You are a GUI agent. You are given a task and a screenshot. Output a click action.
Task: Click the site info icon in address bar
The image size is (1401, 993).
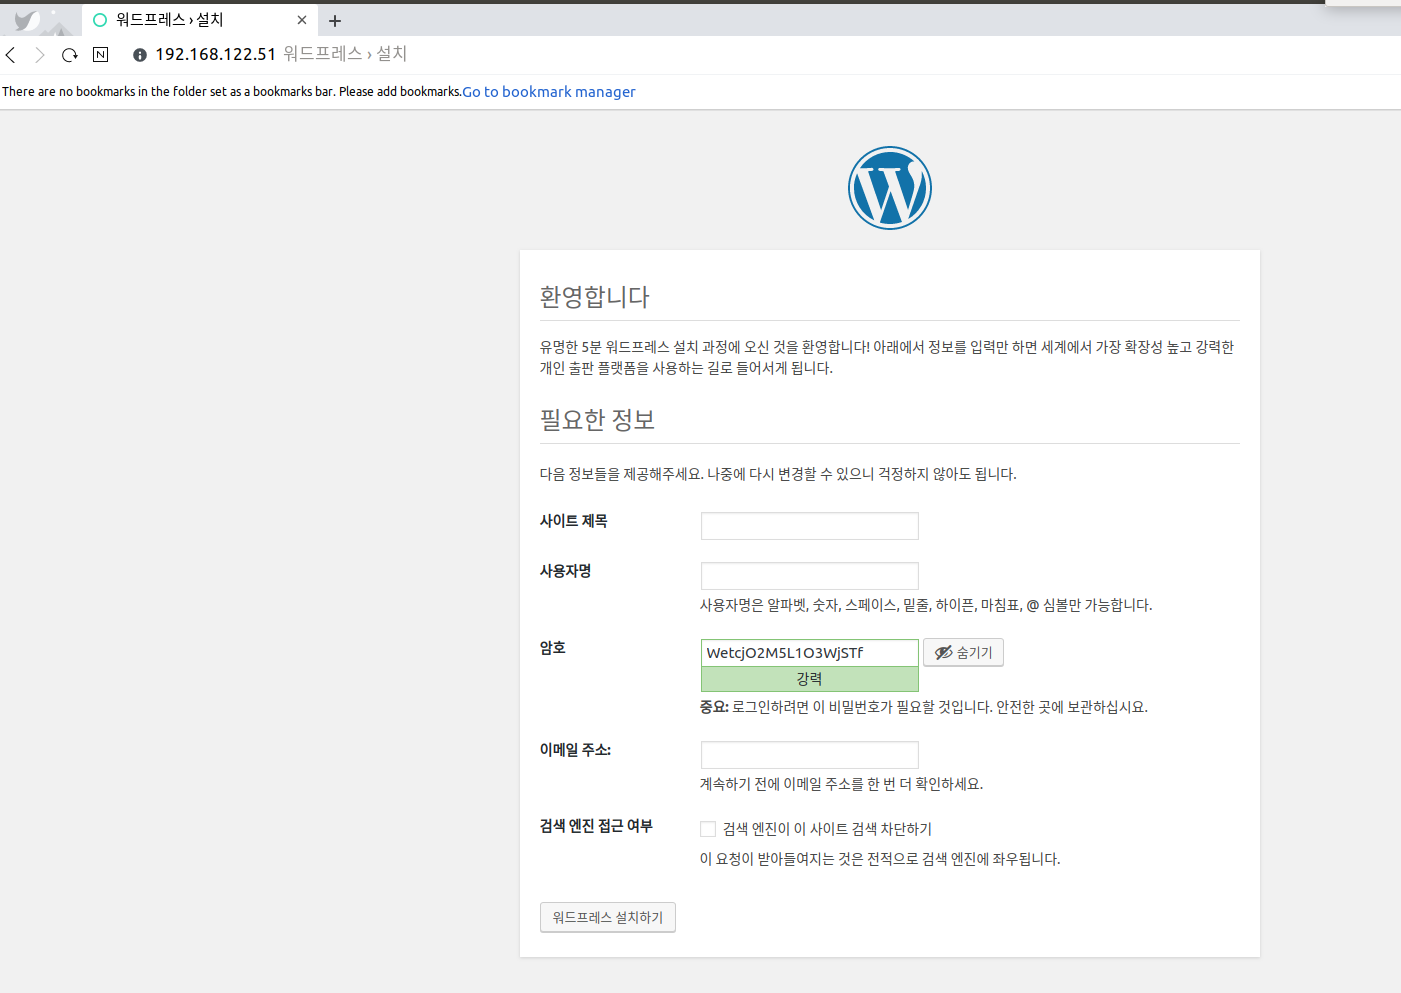coord(140,55)
